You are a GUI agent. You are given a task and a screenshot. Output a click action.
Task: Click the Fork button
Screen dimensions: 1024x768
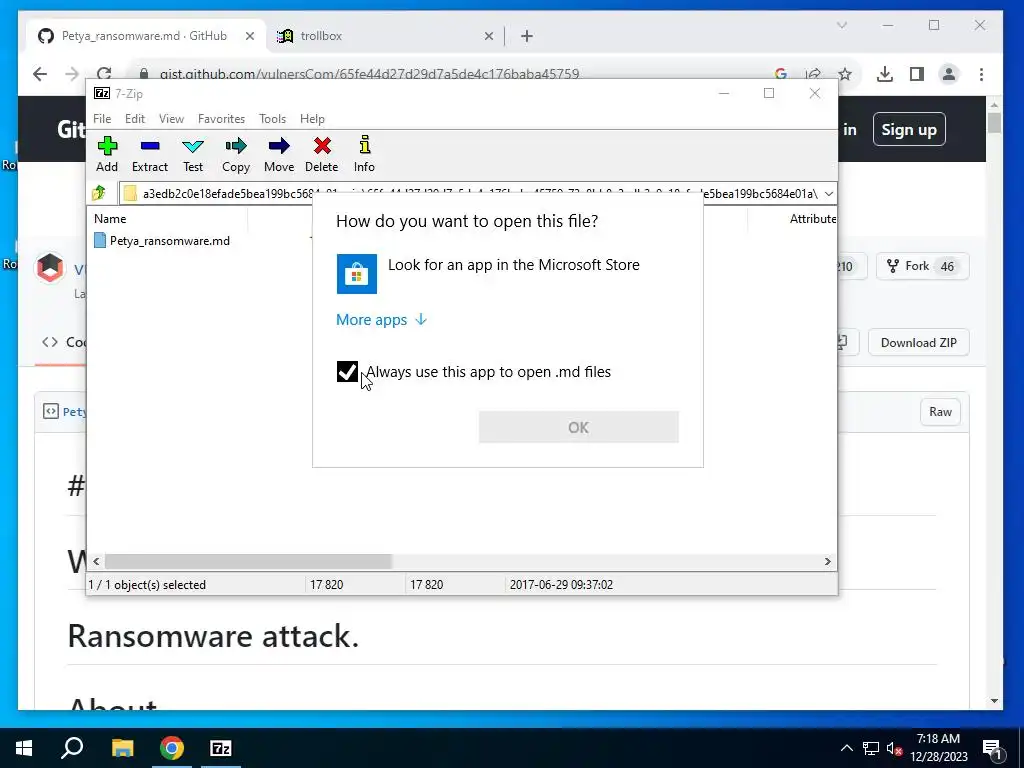922,266
